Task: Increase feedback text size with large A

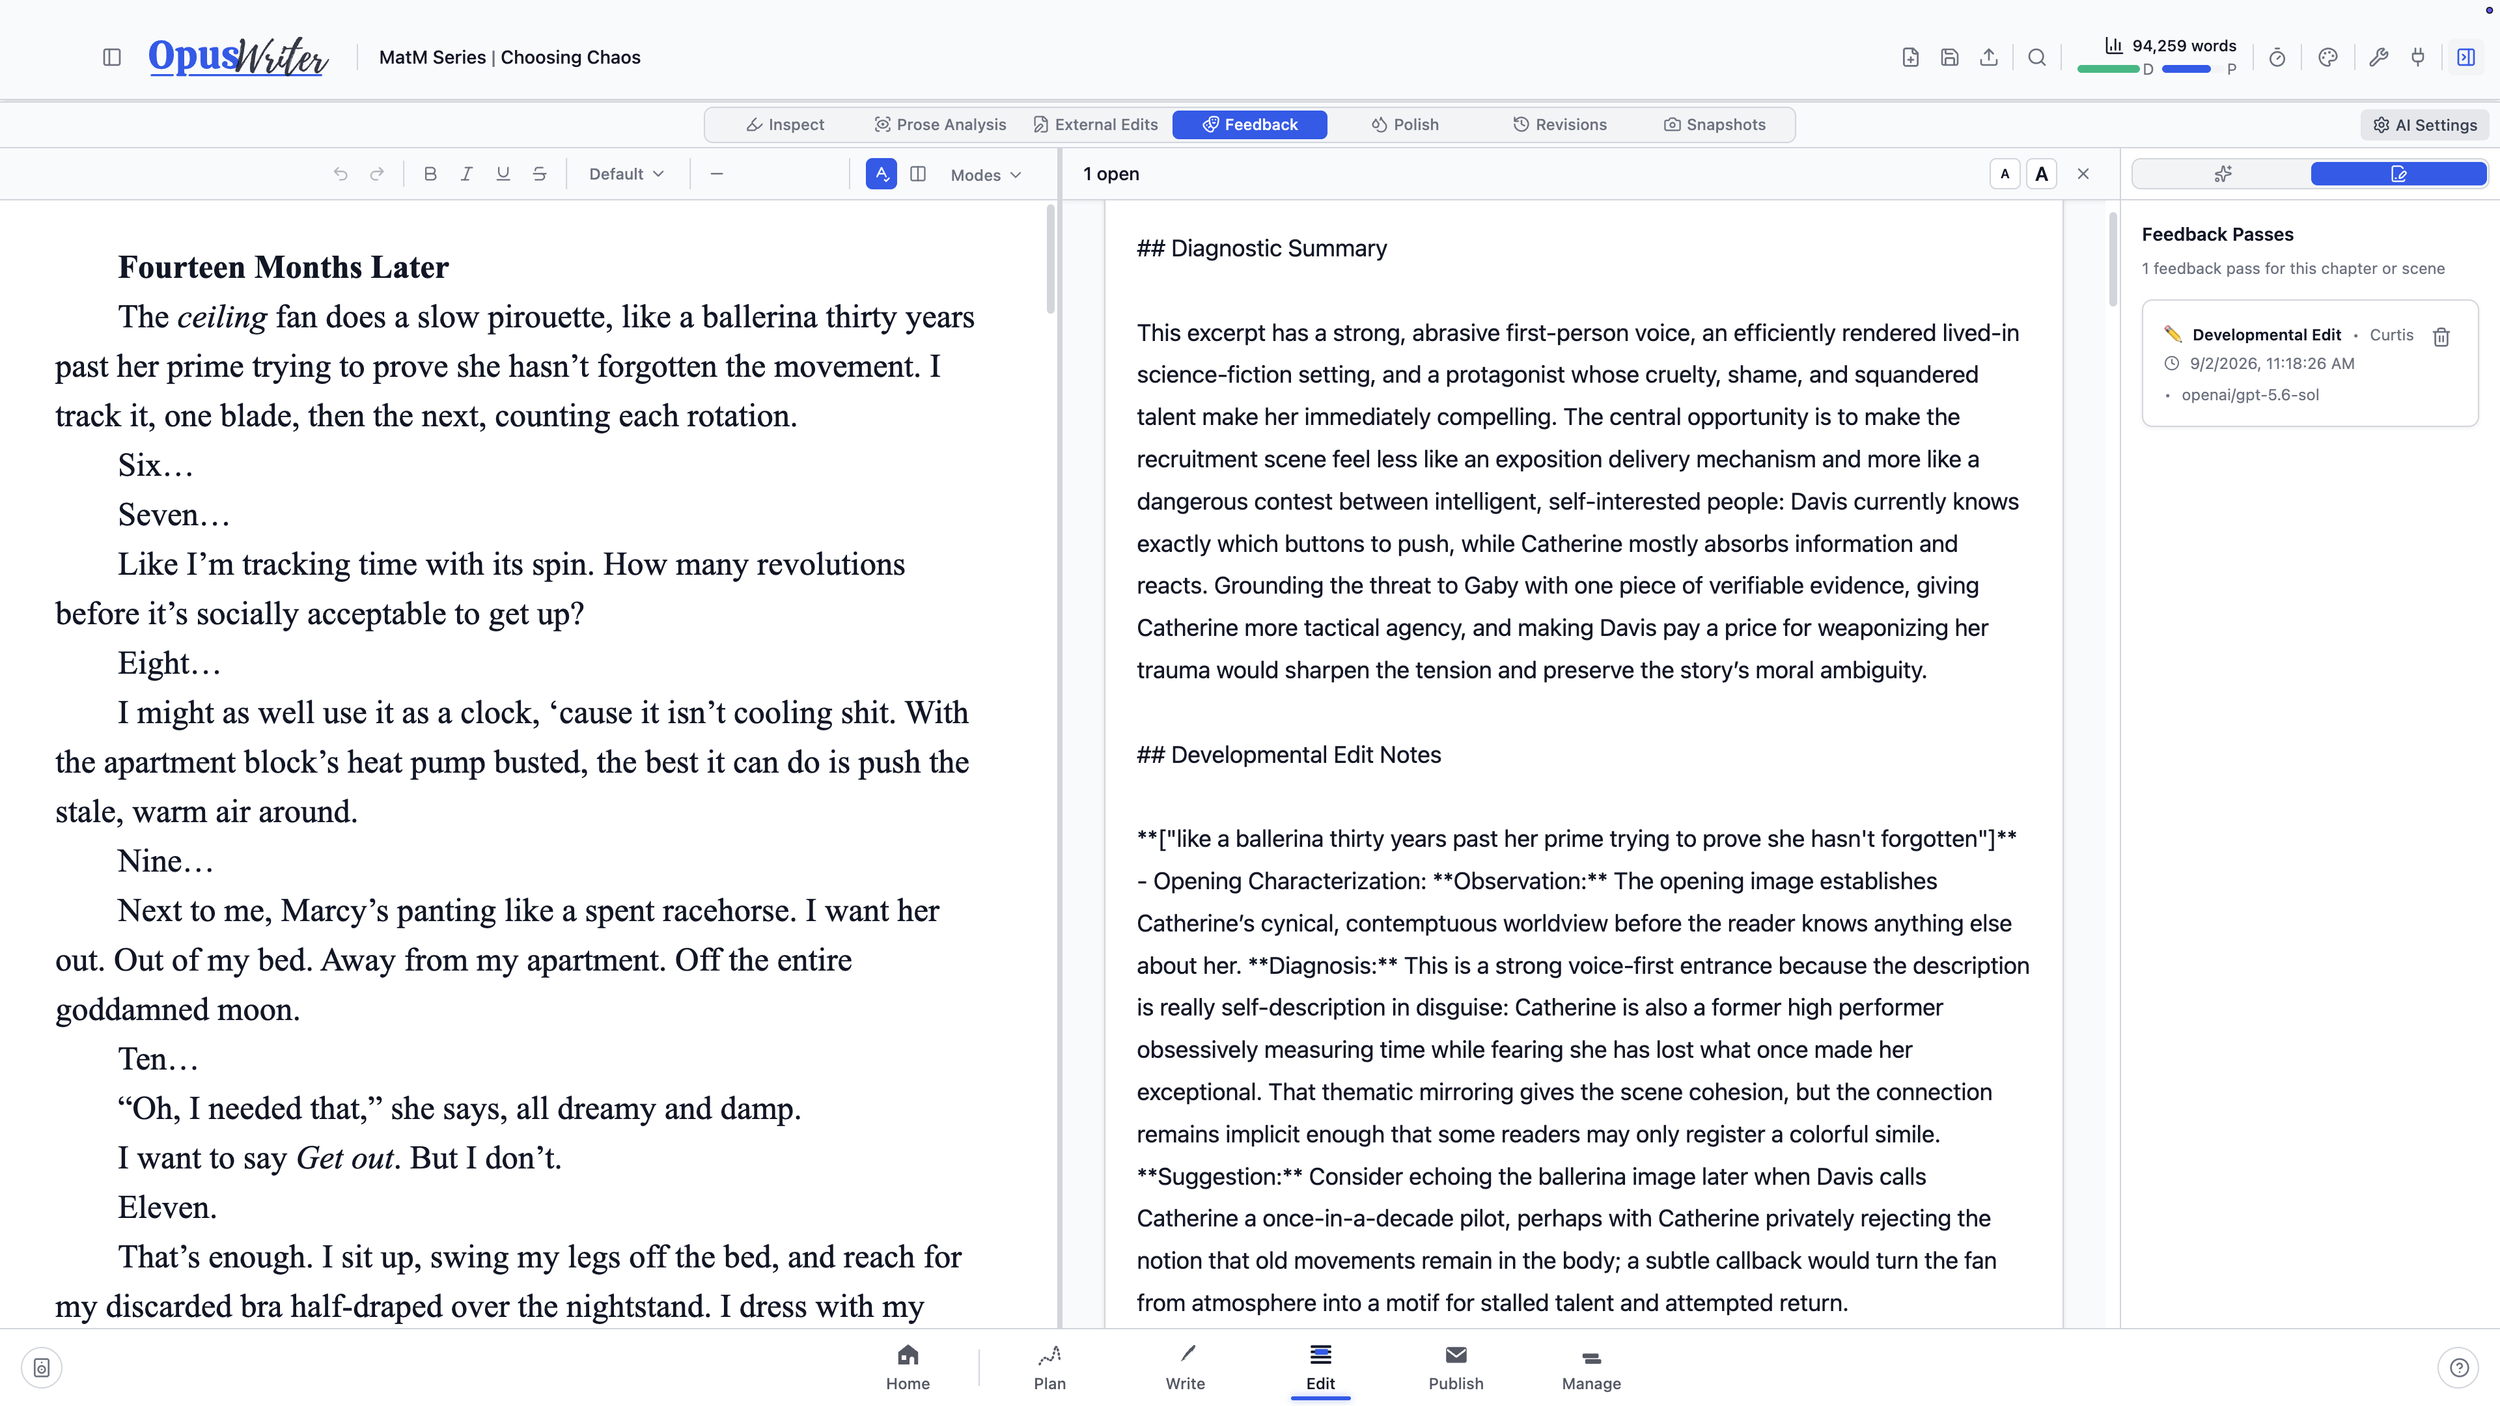Action: [x=2042, y=174]
